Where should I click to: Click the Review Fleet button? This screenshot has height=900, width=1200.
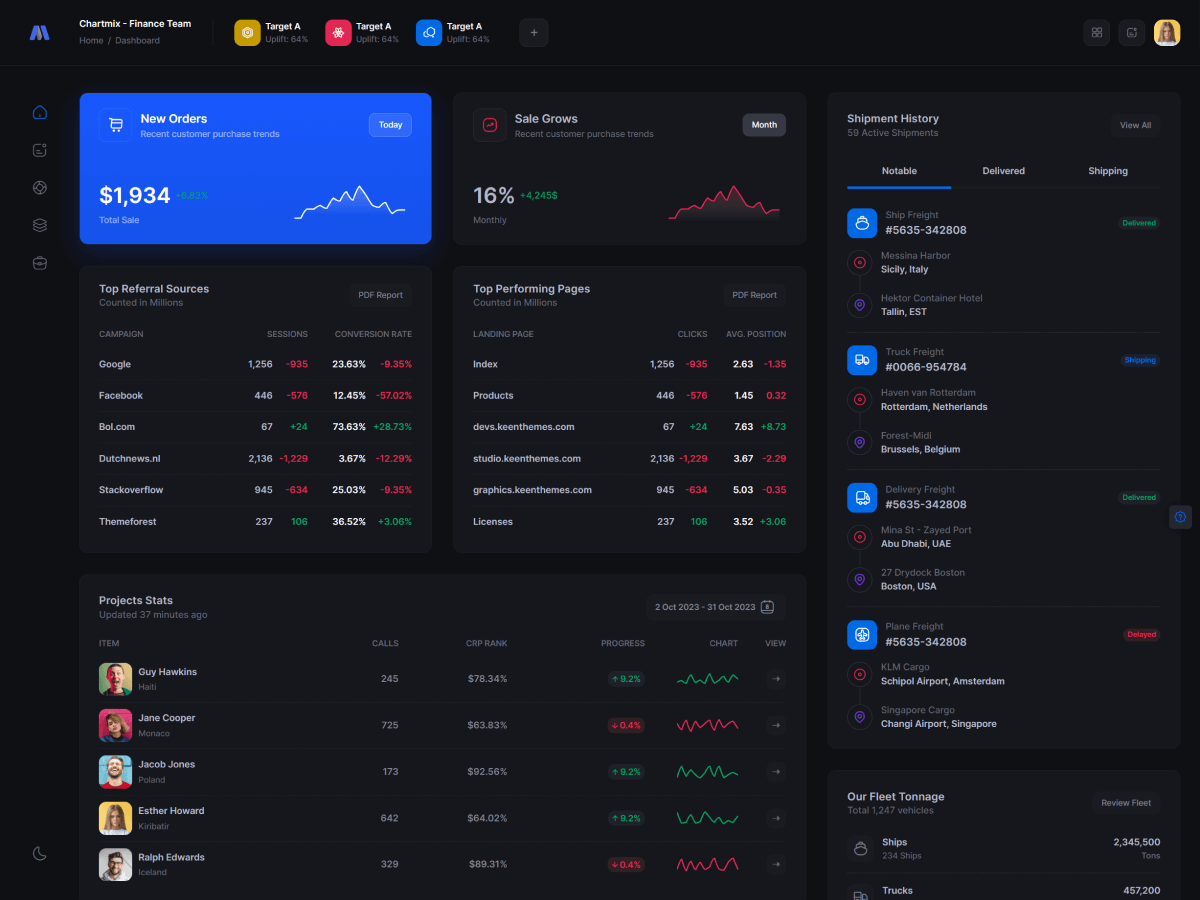tap(1126, 803)
